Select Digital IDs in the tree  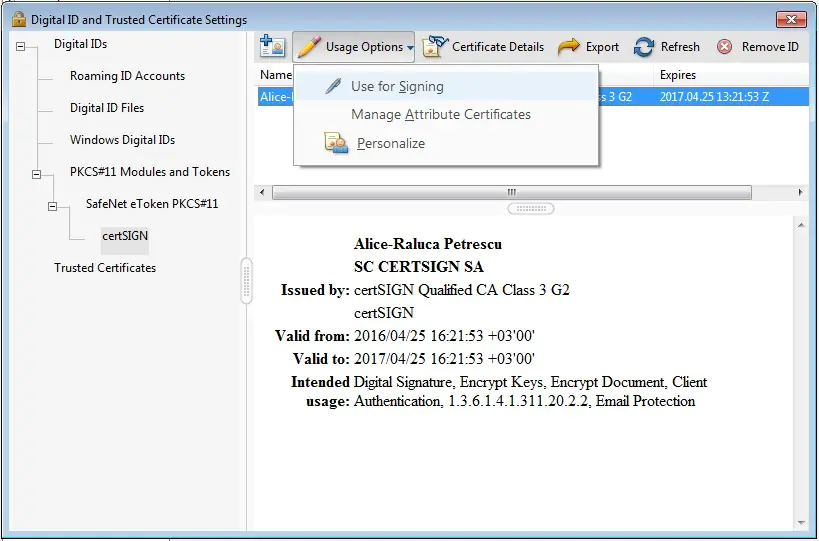(x=80, y=44)
